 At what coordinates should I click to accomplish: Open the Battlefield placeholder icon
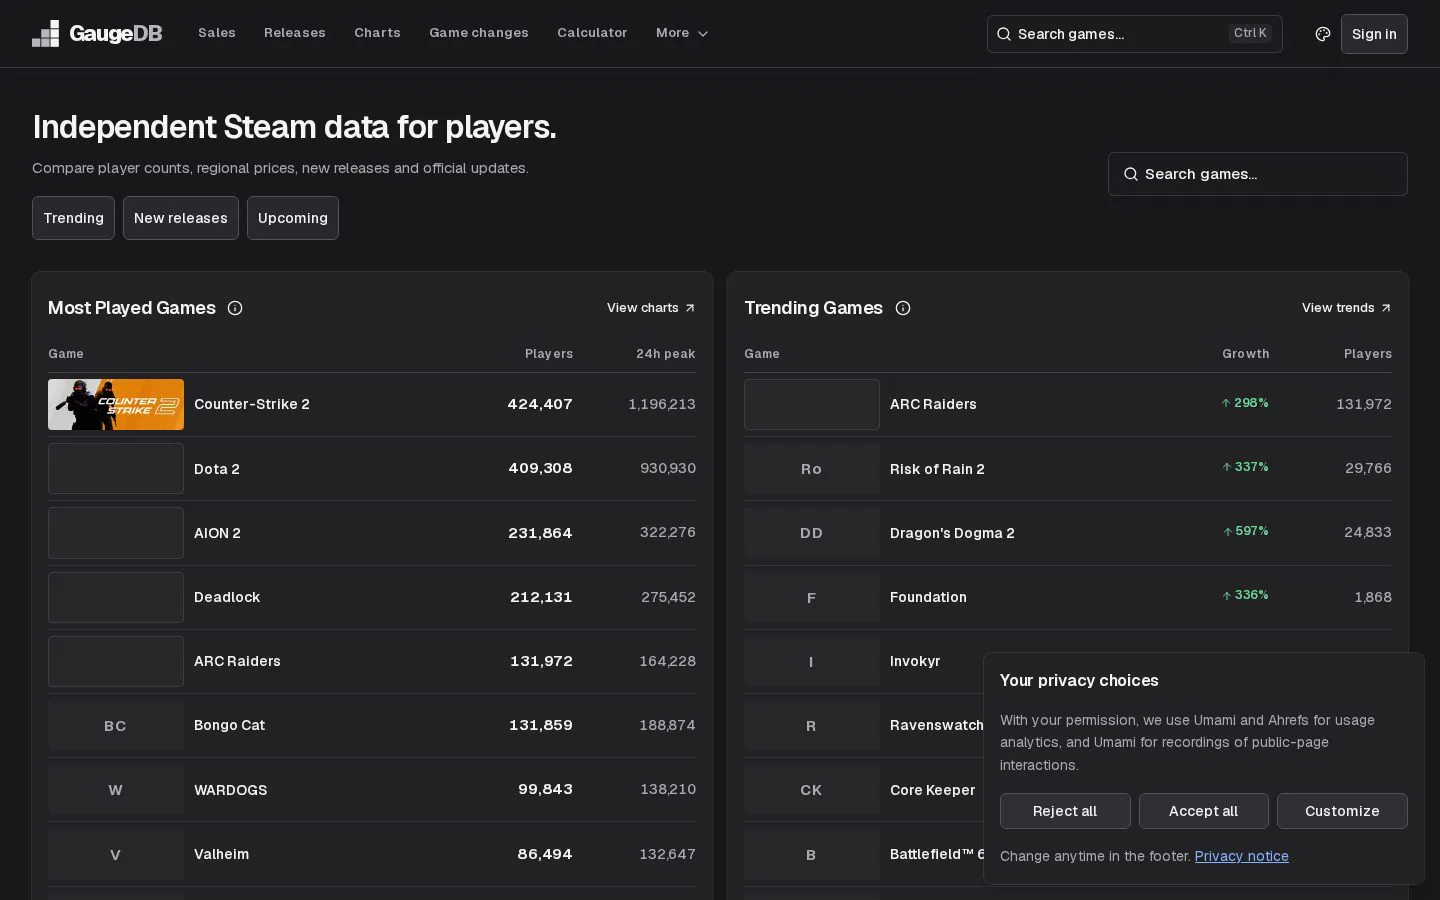812,854
